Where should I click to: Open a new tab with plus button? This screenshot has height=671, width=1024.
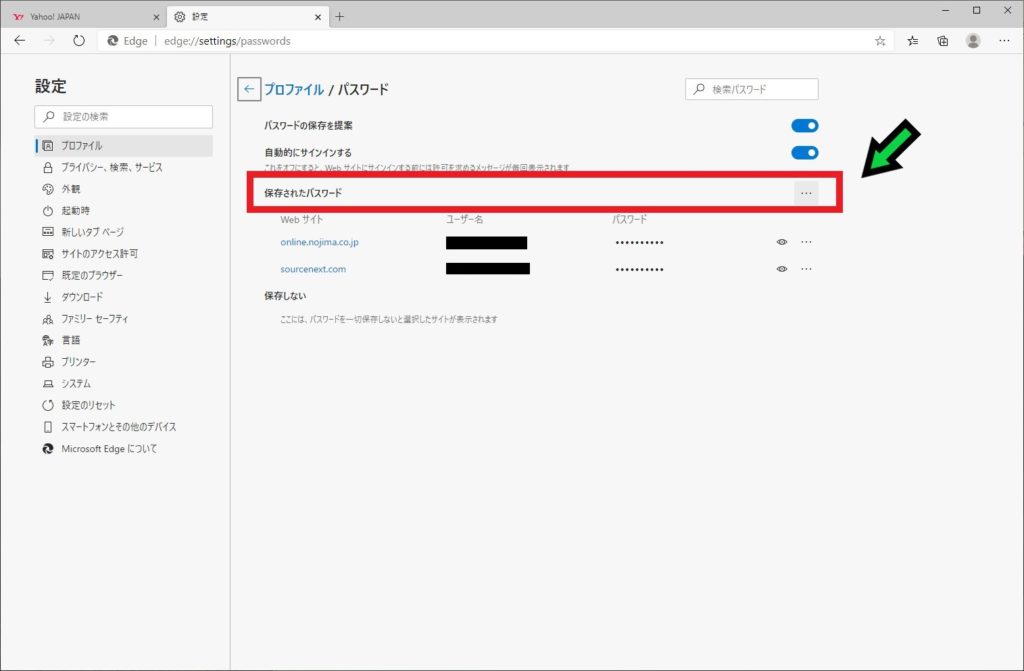(339, 16)
